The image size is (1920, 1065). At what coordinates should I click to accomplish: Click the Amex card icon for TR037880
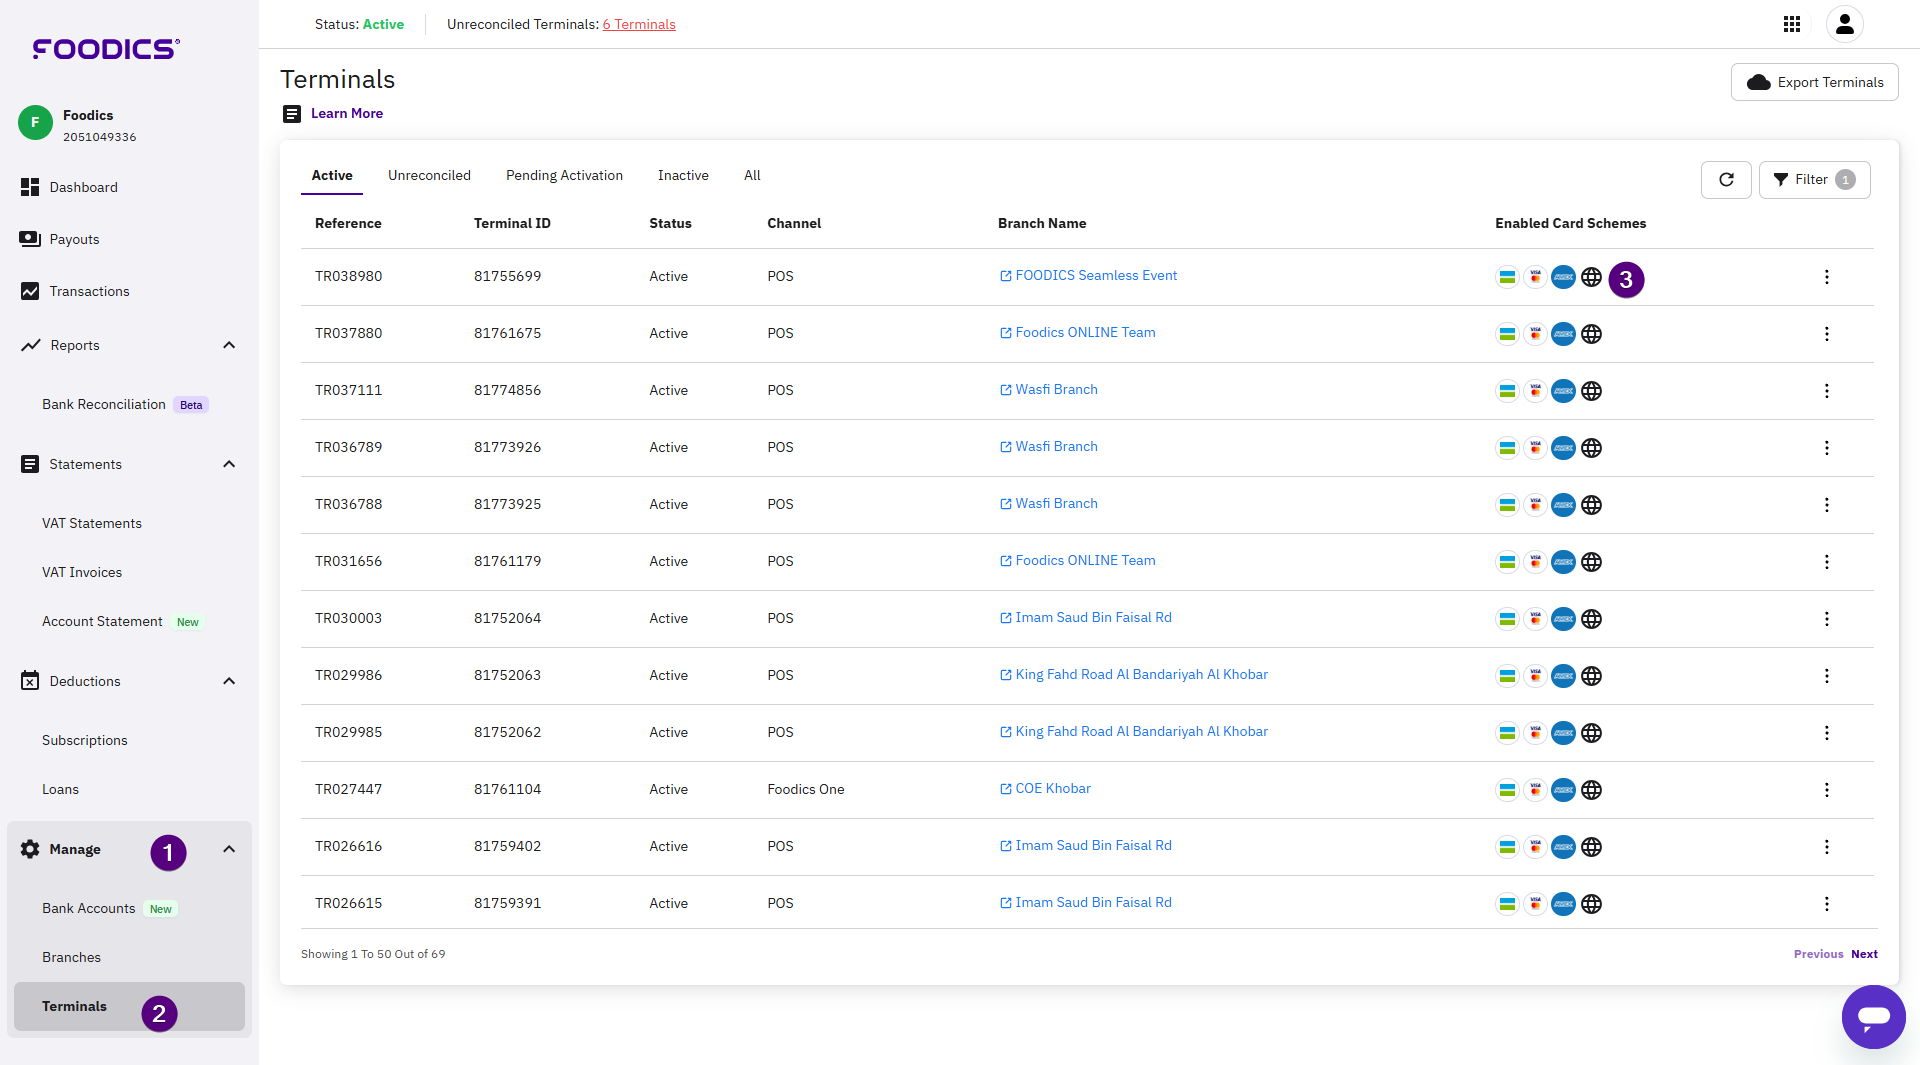pos(1563,334)
